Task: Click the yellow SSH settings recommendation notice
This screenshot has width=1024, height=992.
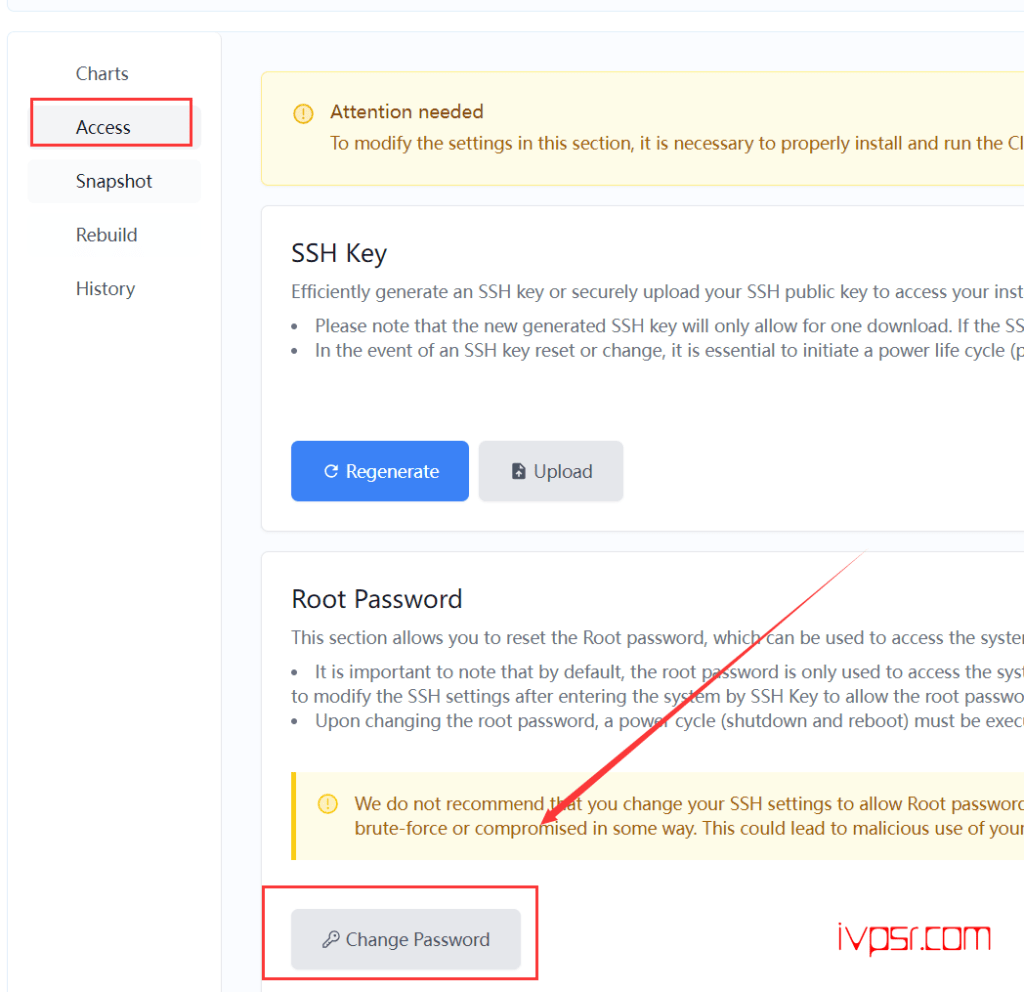Action: pos(650,815)
